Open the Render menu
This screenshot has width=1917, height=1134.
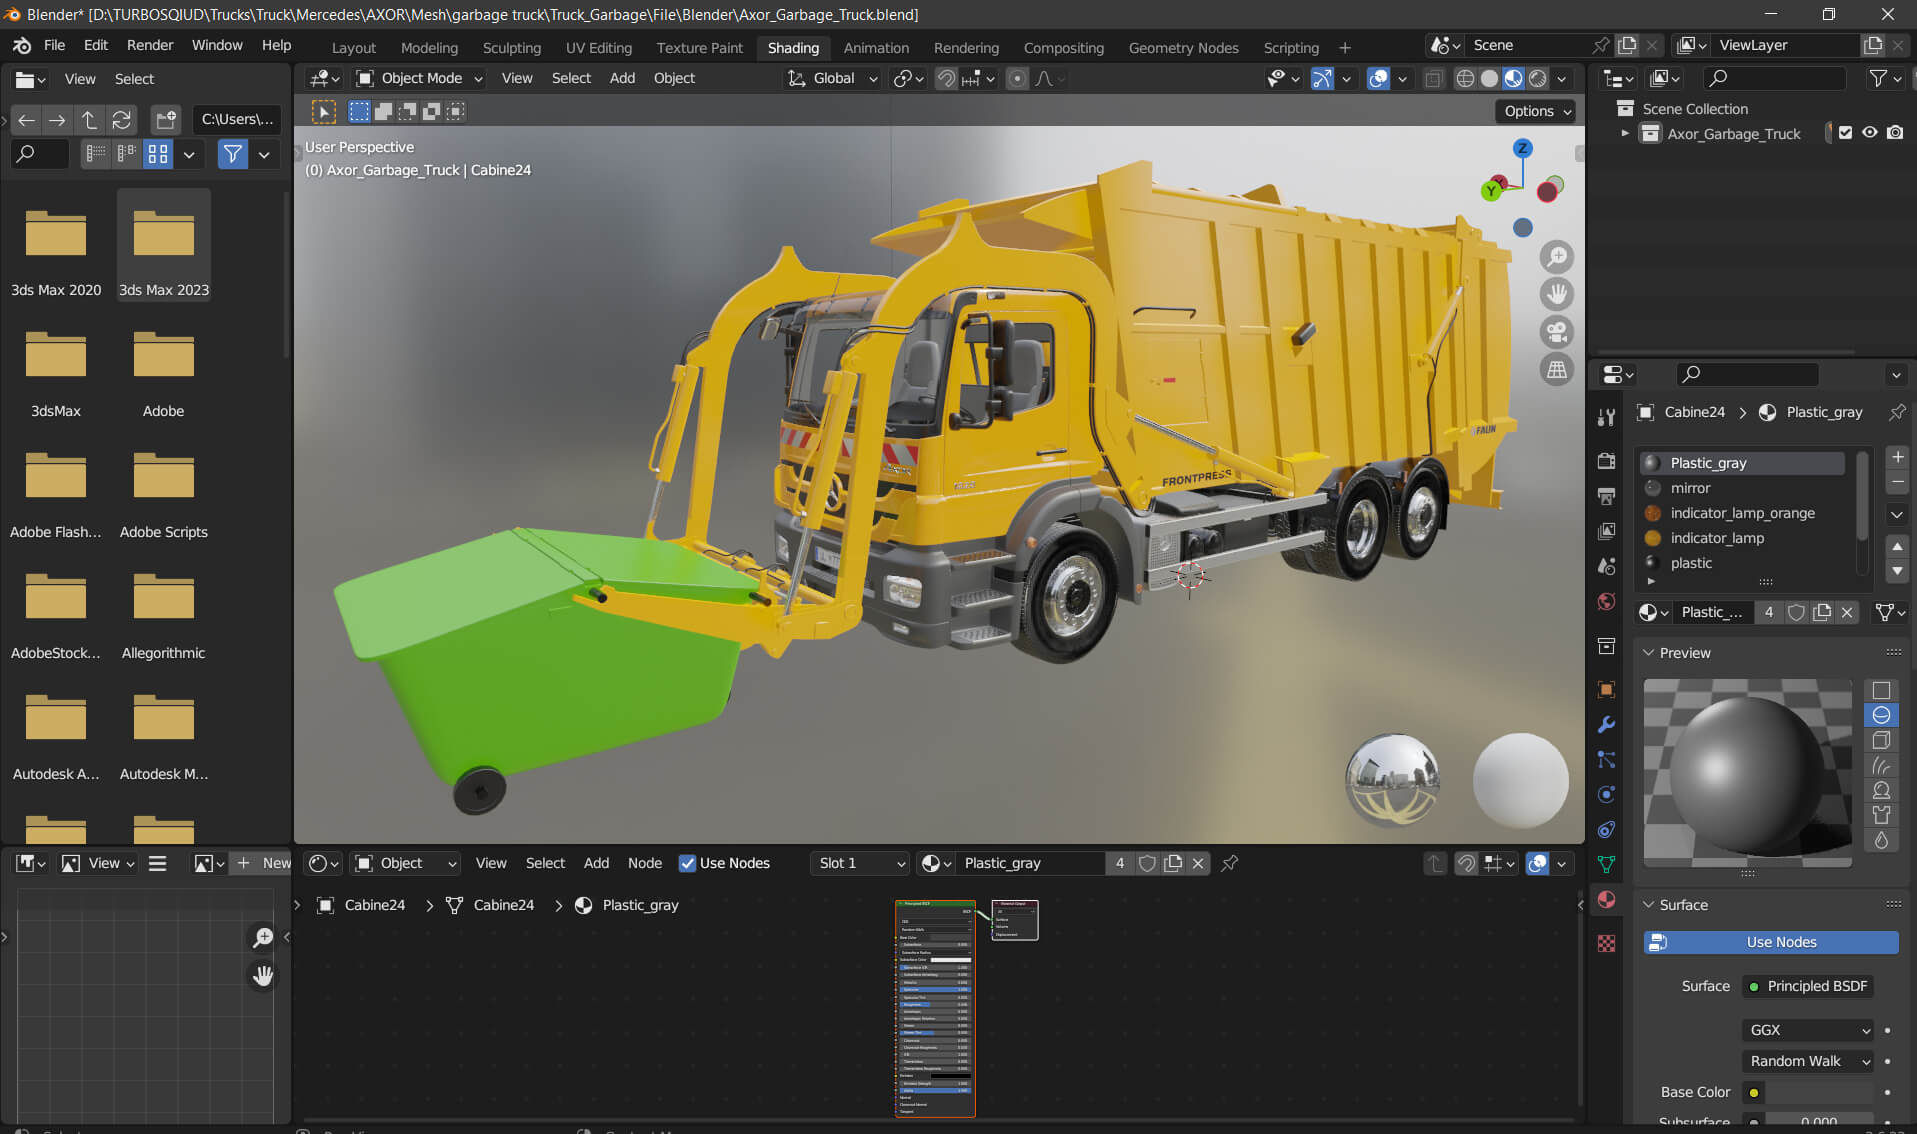(x=150, y=45)
